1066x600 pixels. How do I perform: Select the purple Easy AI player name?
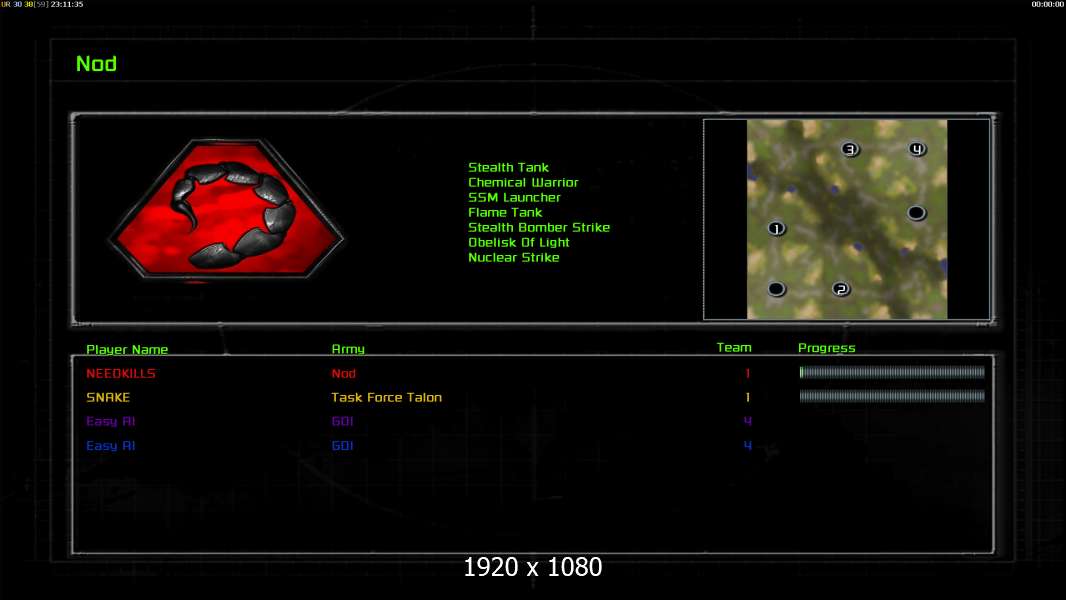point(110,421)
